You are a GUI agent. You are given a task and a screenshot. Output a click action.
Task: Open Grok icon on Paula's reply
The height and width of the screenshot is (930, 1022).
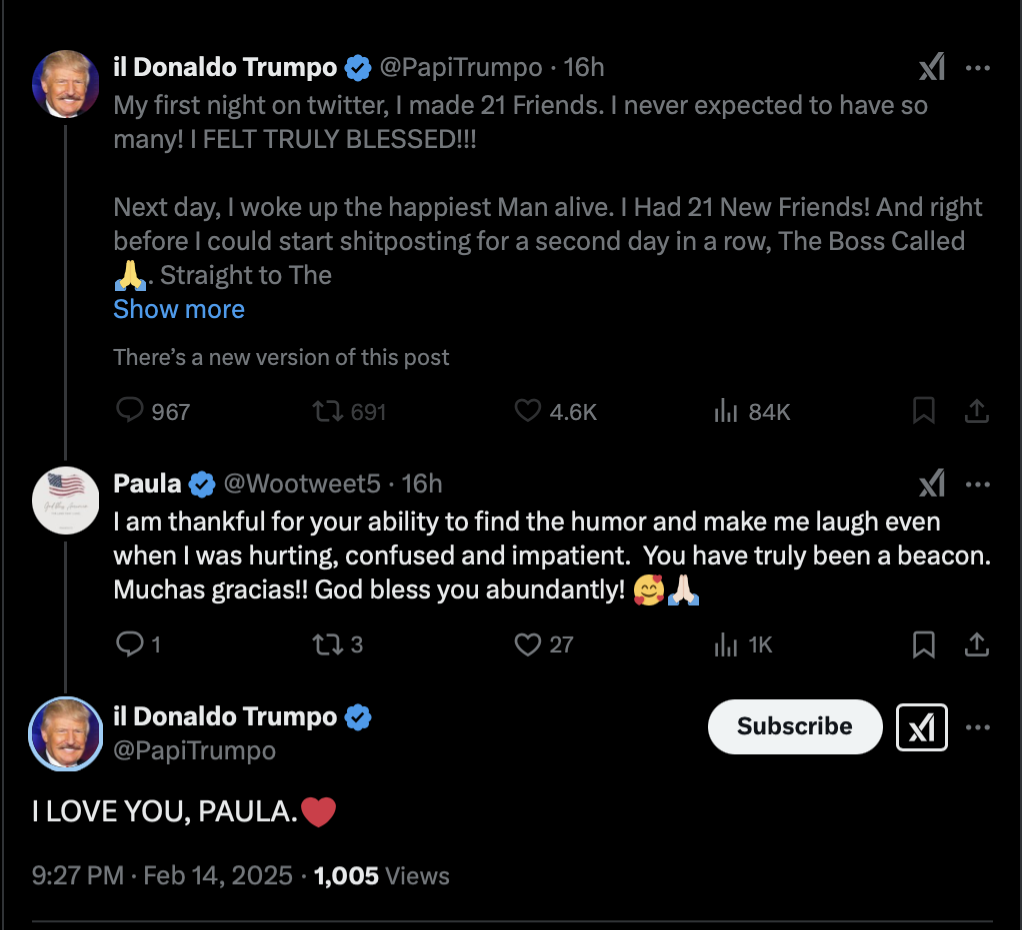(x=931, y=484)
